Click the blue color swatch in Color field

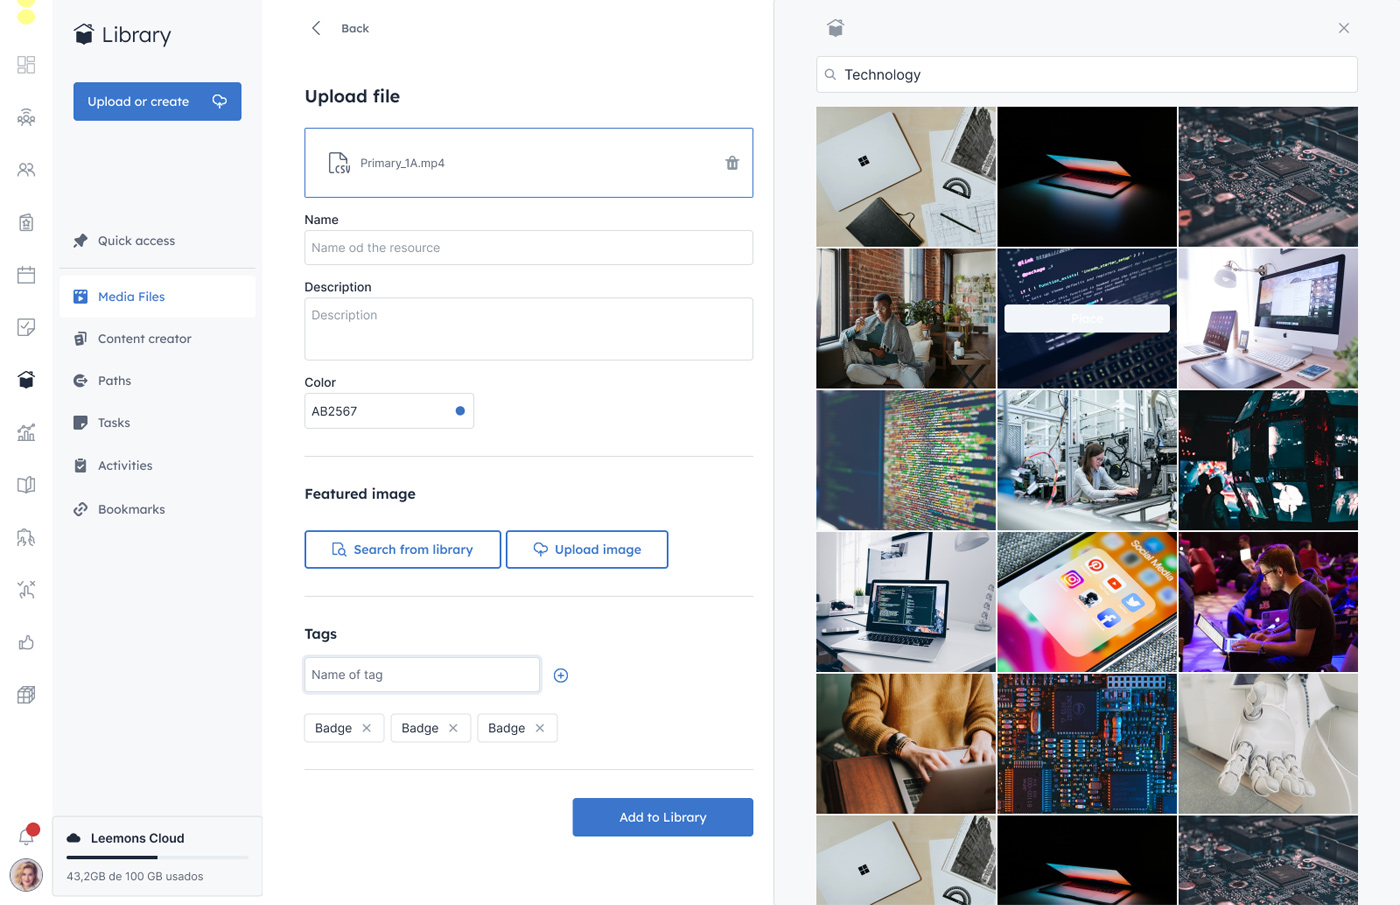click(x=460, y=411)
